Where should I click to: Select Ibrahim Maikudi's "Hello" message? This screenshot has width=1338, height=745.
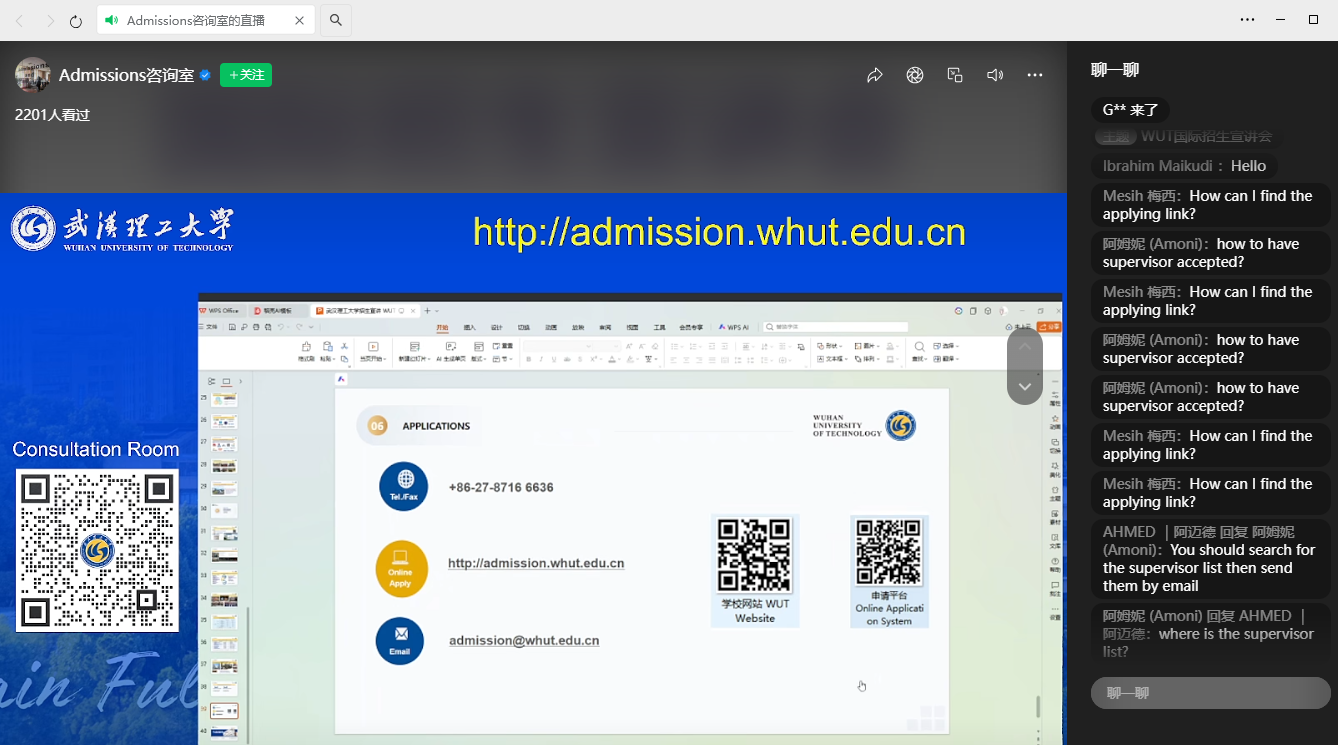1185,166
